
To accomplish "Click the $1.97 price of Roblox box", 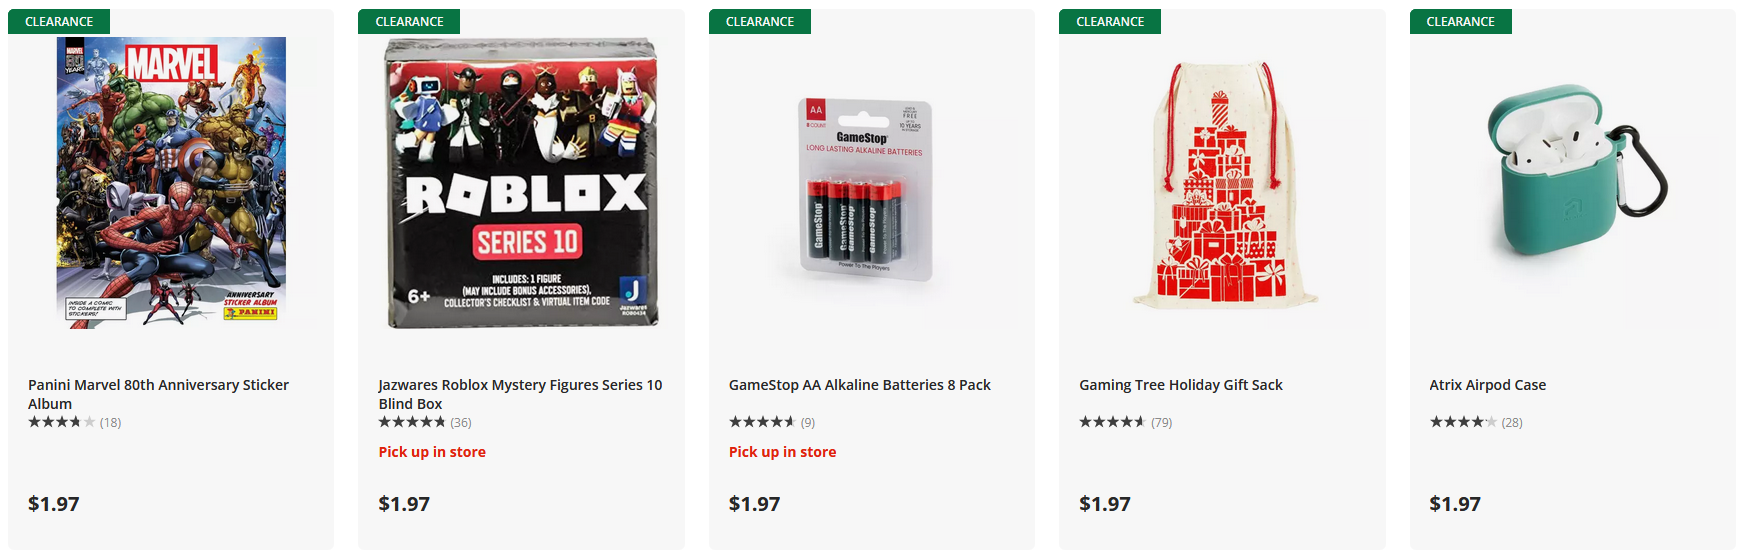I will (x=404, y=504).
